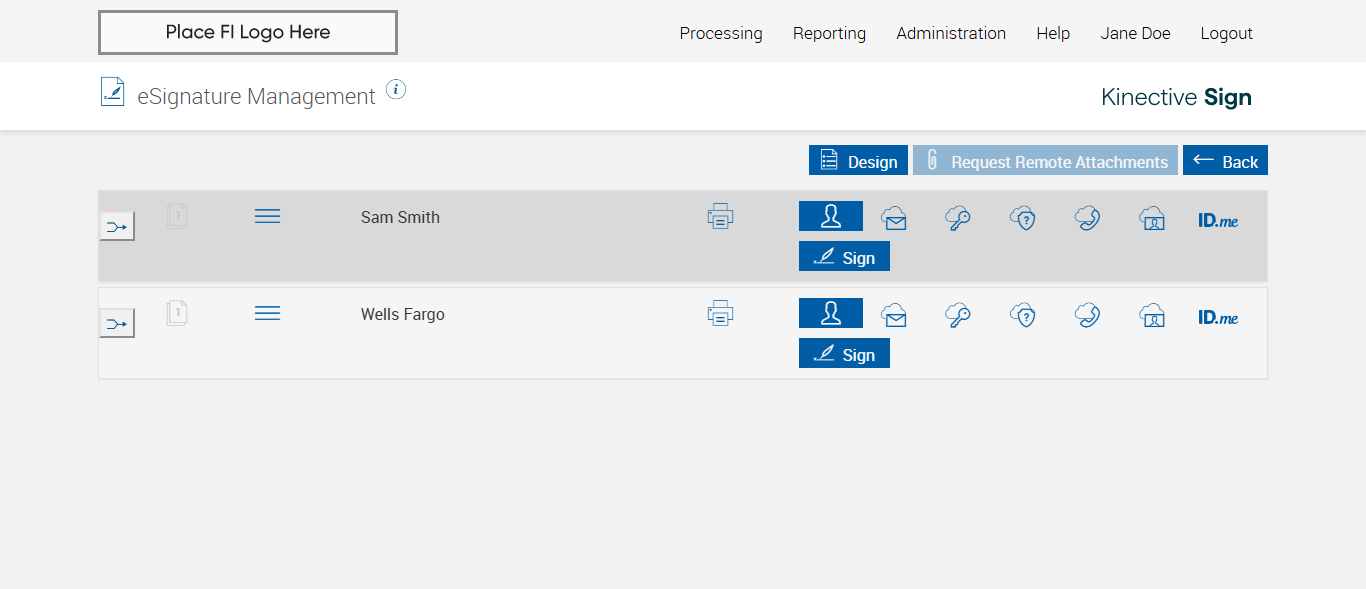Open the eSignature Management info icon
Image resolution: width=1366 pixels, height=589 pixels.
[x=396, y=90]
